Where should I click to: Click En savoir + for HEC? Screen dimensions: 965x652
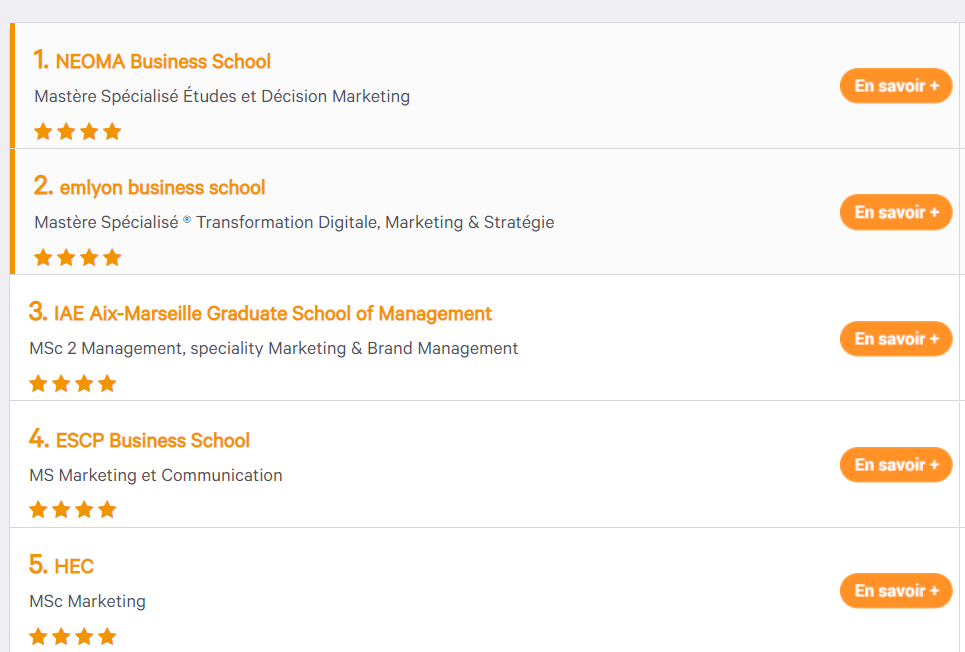coord(896,591)
